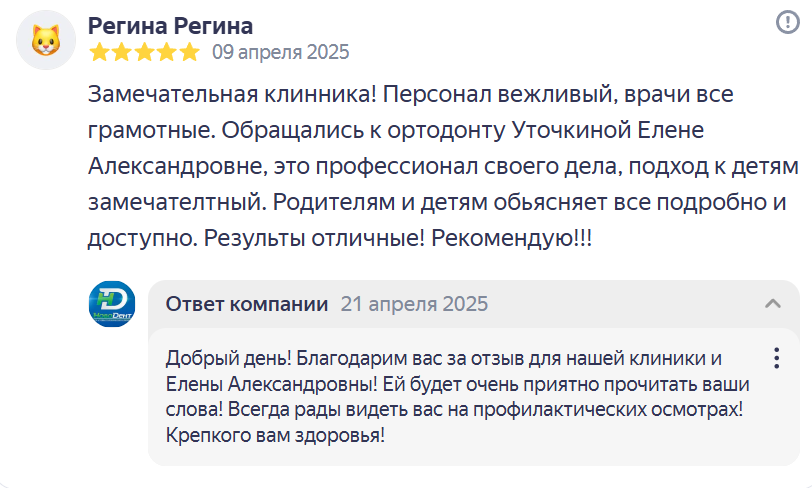Click the reply date 21 апреля 2025
This screenshot has width=812, height=488.
[414, 304]
